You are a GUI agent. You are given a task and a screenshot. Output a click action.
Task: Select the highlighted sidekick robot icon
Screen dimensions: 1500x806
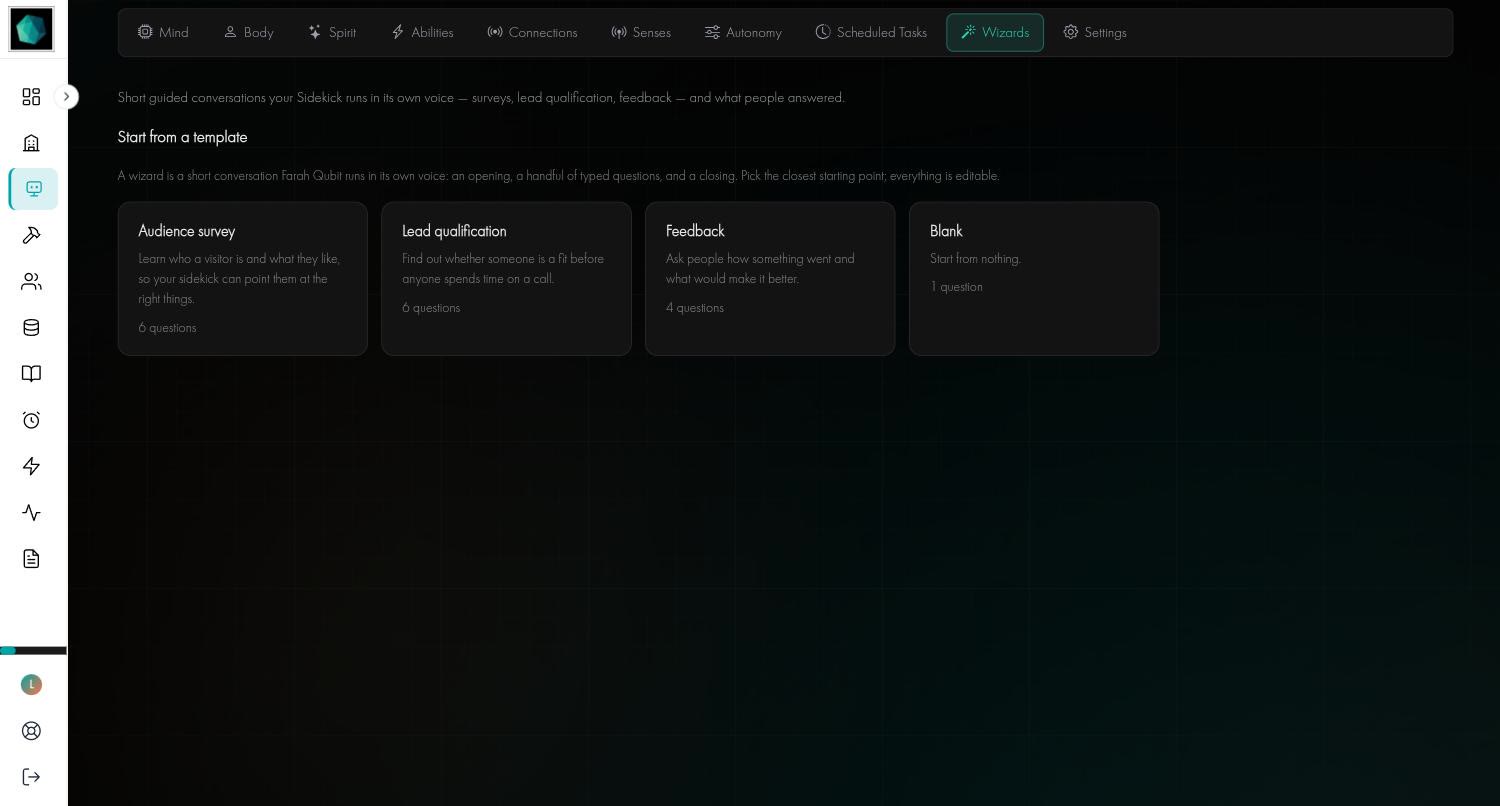(x=33, y=189)
